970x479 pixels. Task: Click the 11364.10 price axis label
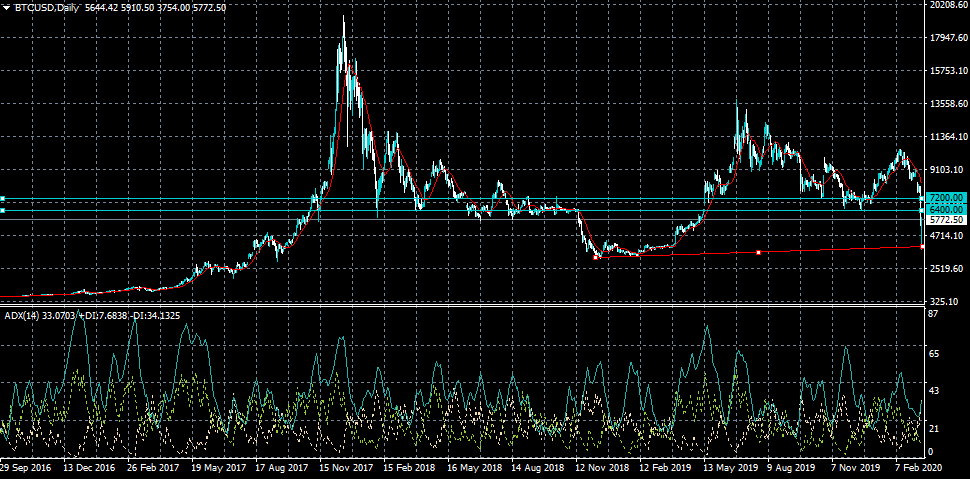click(x=948, y=137)
